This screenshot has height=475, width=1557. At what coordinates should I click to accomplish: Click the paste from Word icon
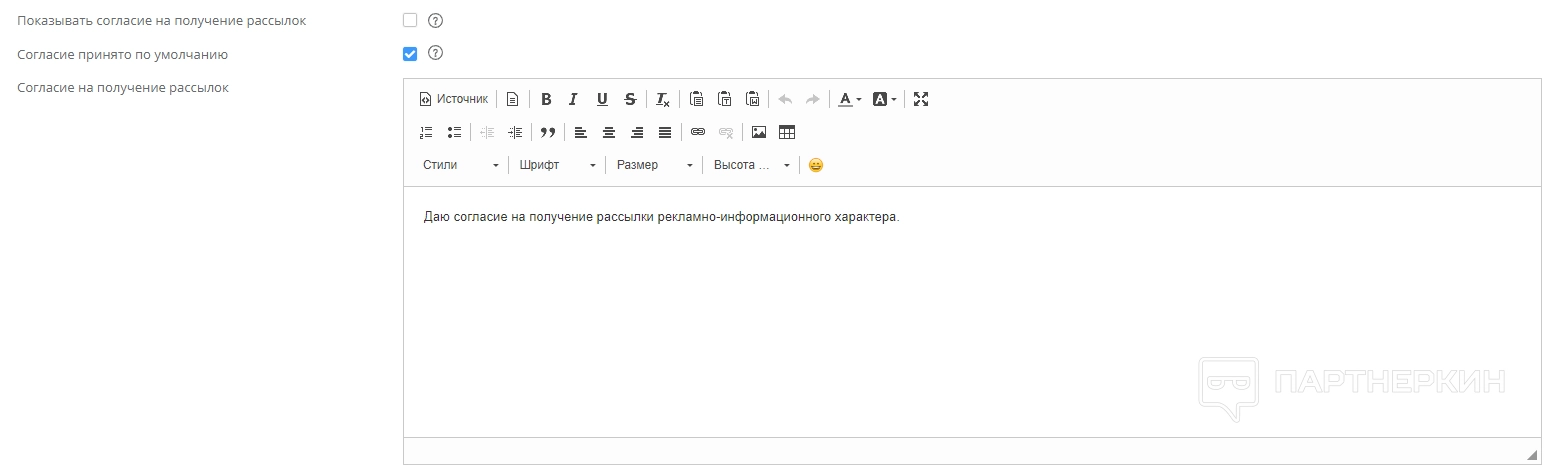coord(753,99)
